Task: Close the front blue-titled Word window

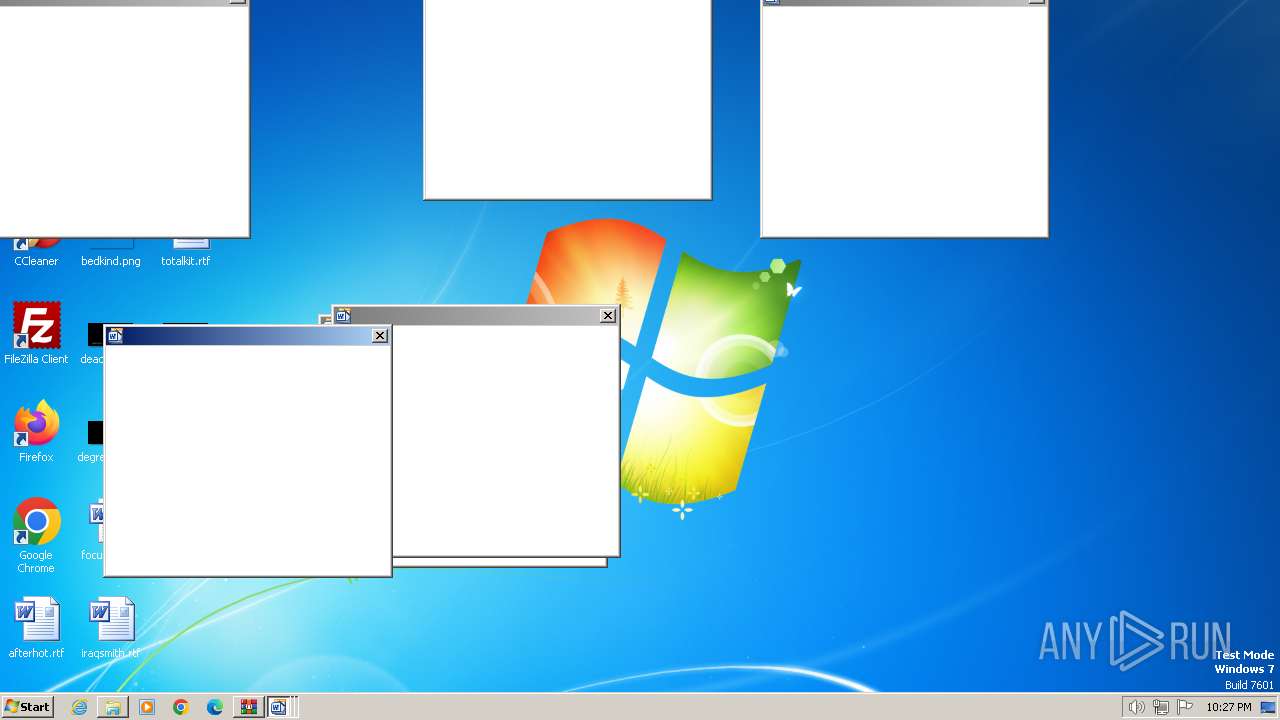Action: [x=380, y=336]
